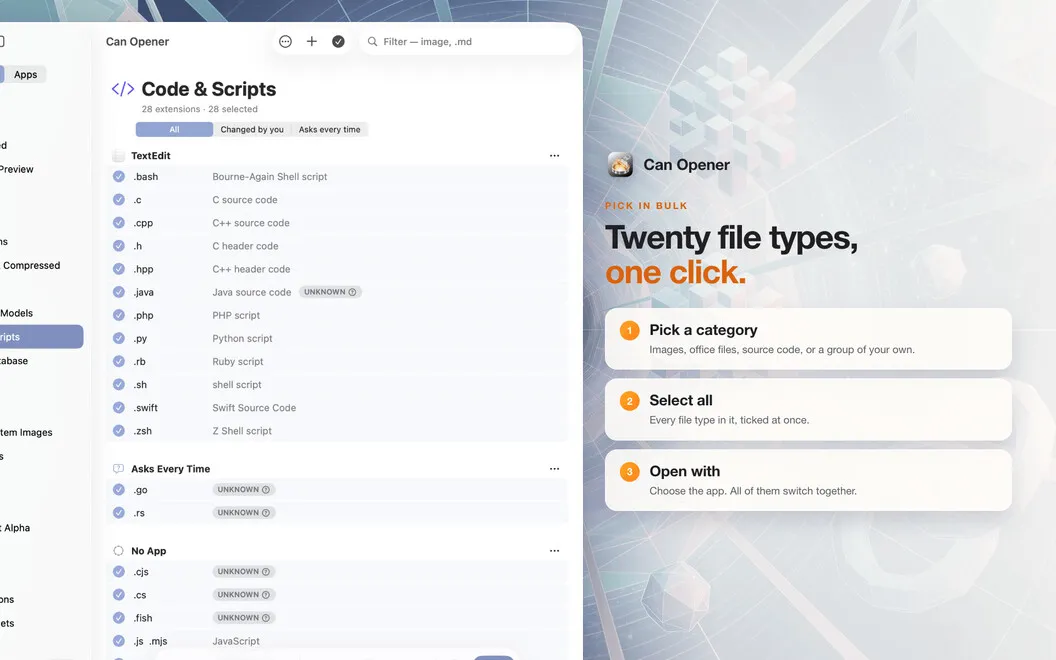1056x660 pixels.
Task: Click the info icon on .java UNKNOWN badge
Action: 352,292
